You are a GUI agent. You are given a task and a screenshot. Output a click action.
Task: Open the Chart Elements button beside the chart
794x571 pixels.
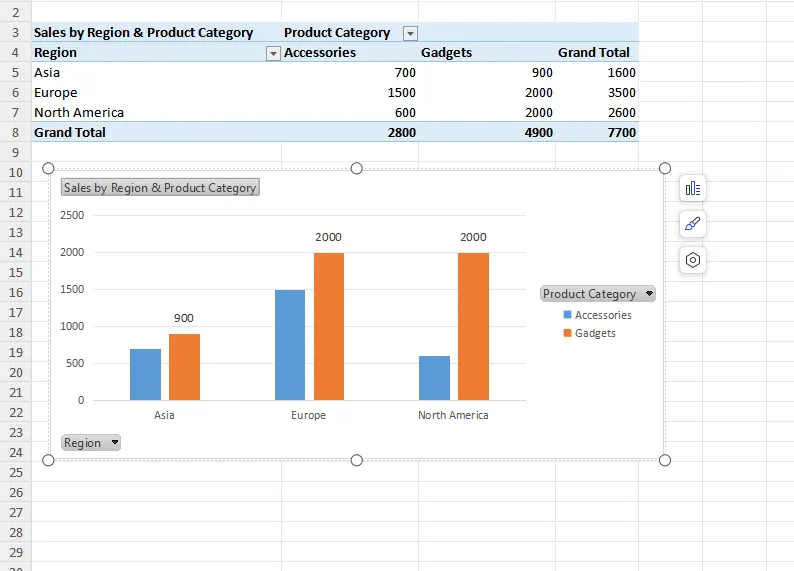tap(693, 188)
